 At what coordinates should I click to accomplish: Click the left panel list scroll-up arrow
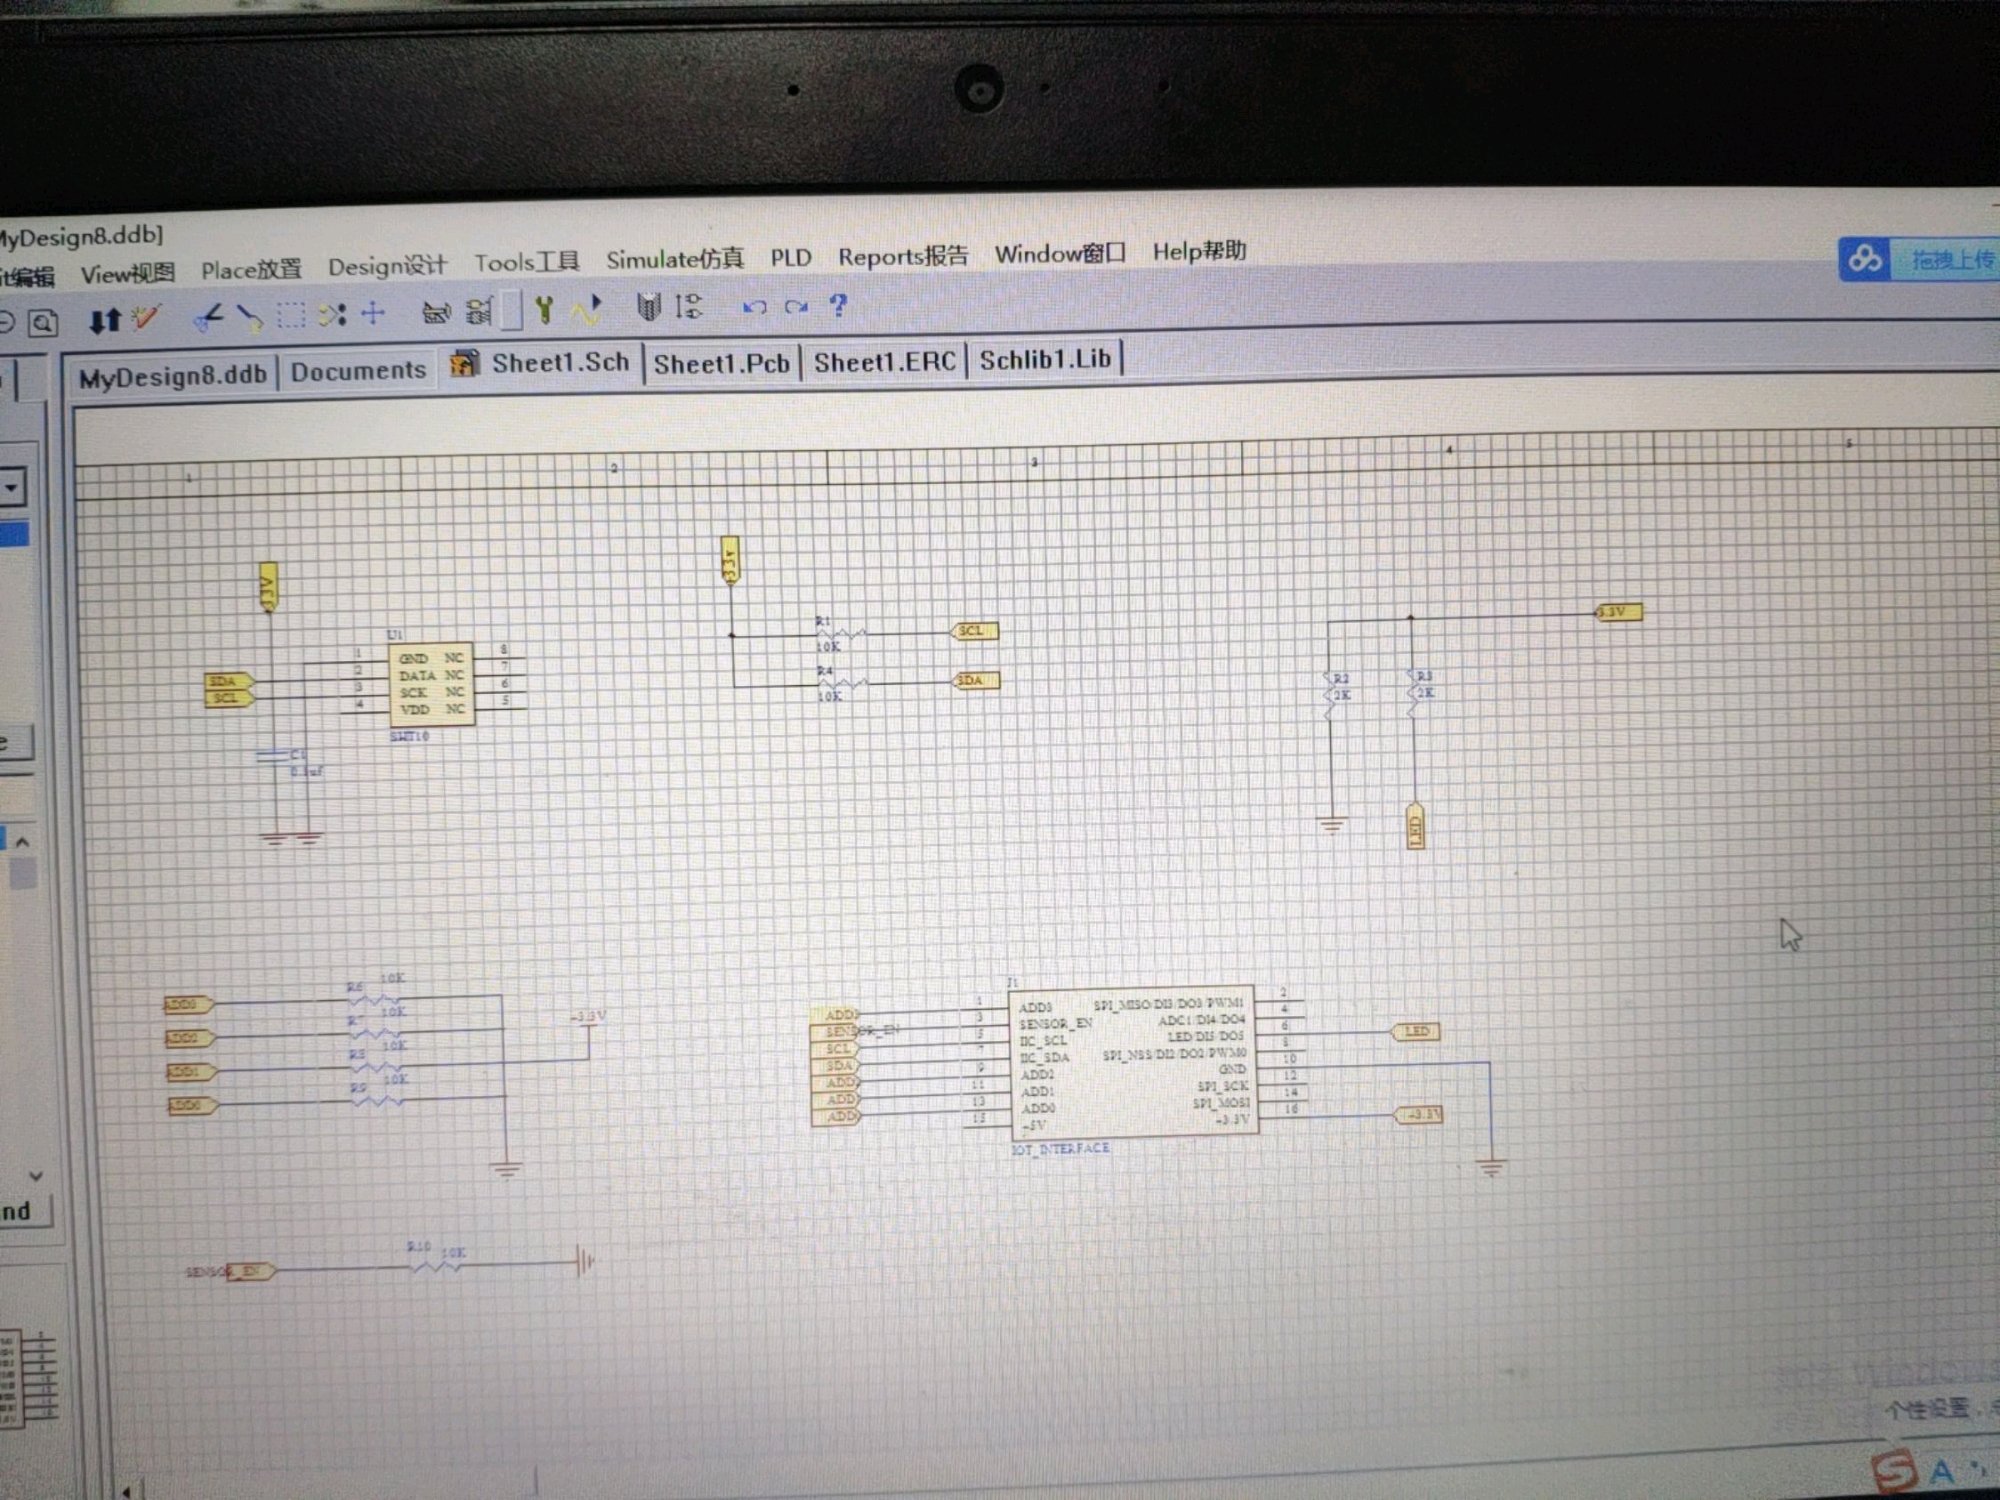22,842
